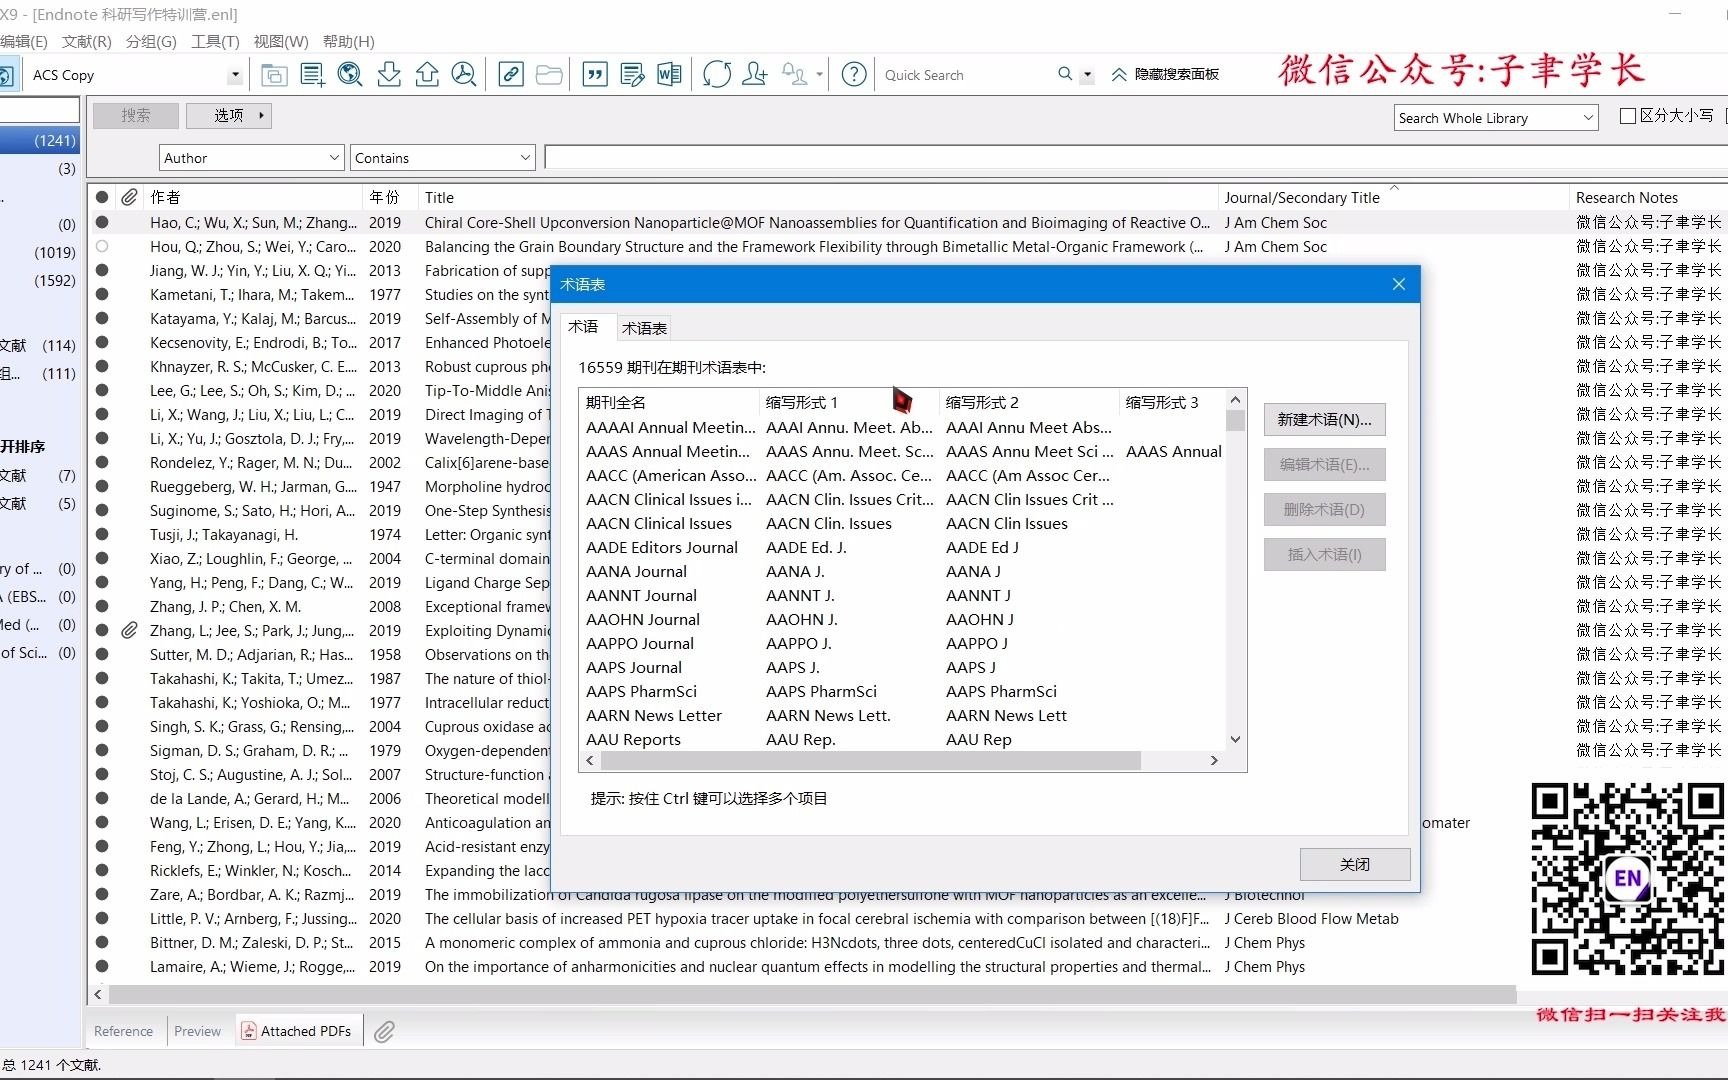Screen dimensions: 1728x1080
Task: Click the Journal/Secondary Title column header
Action: click(x=1393, y=197)
